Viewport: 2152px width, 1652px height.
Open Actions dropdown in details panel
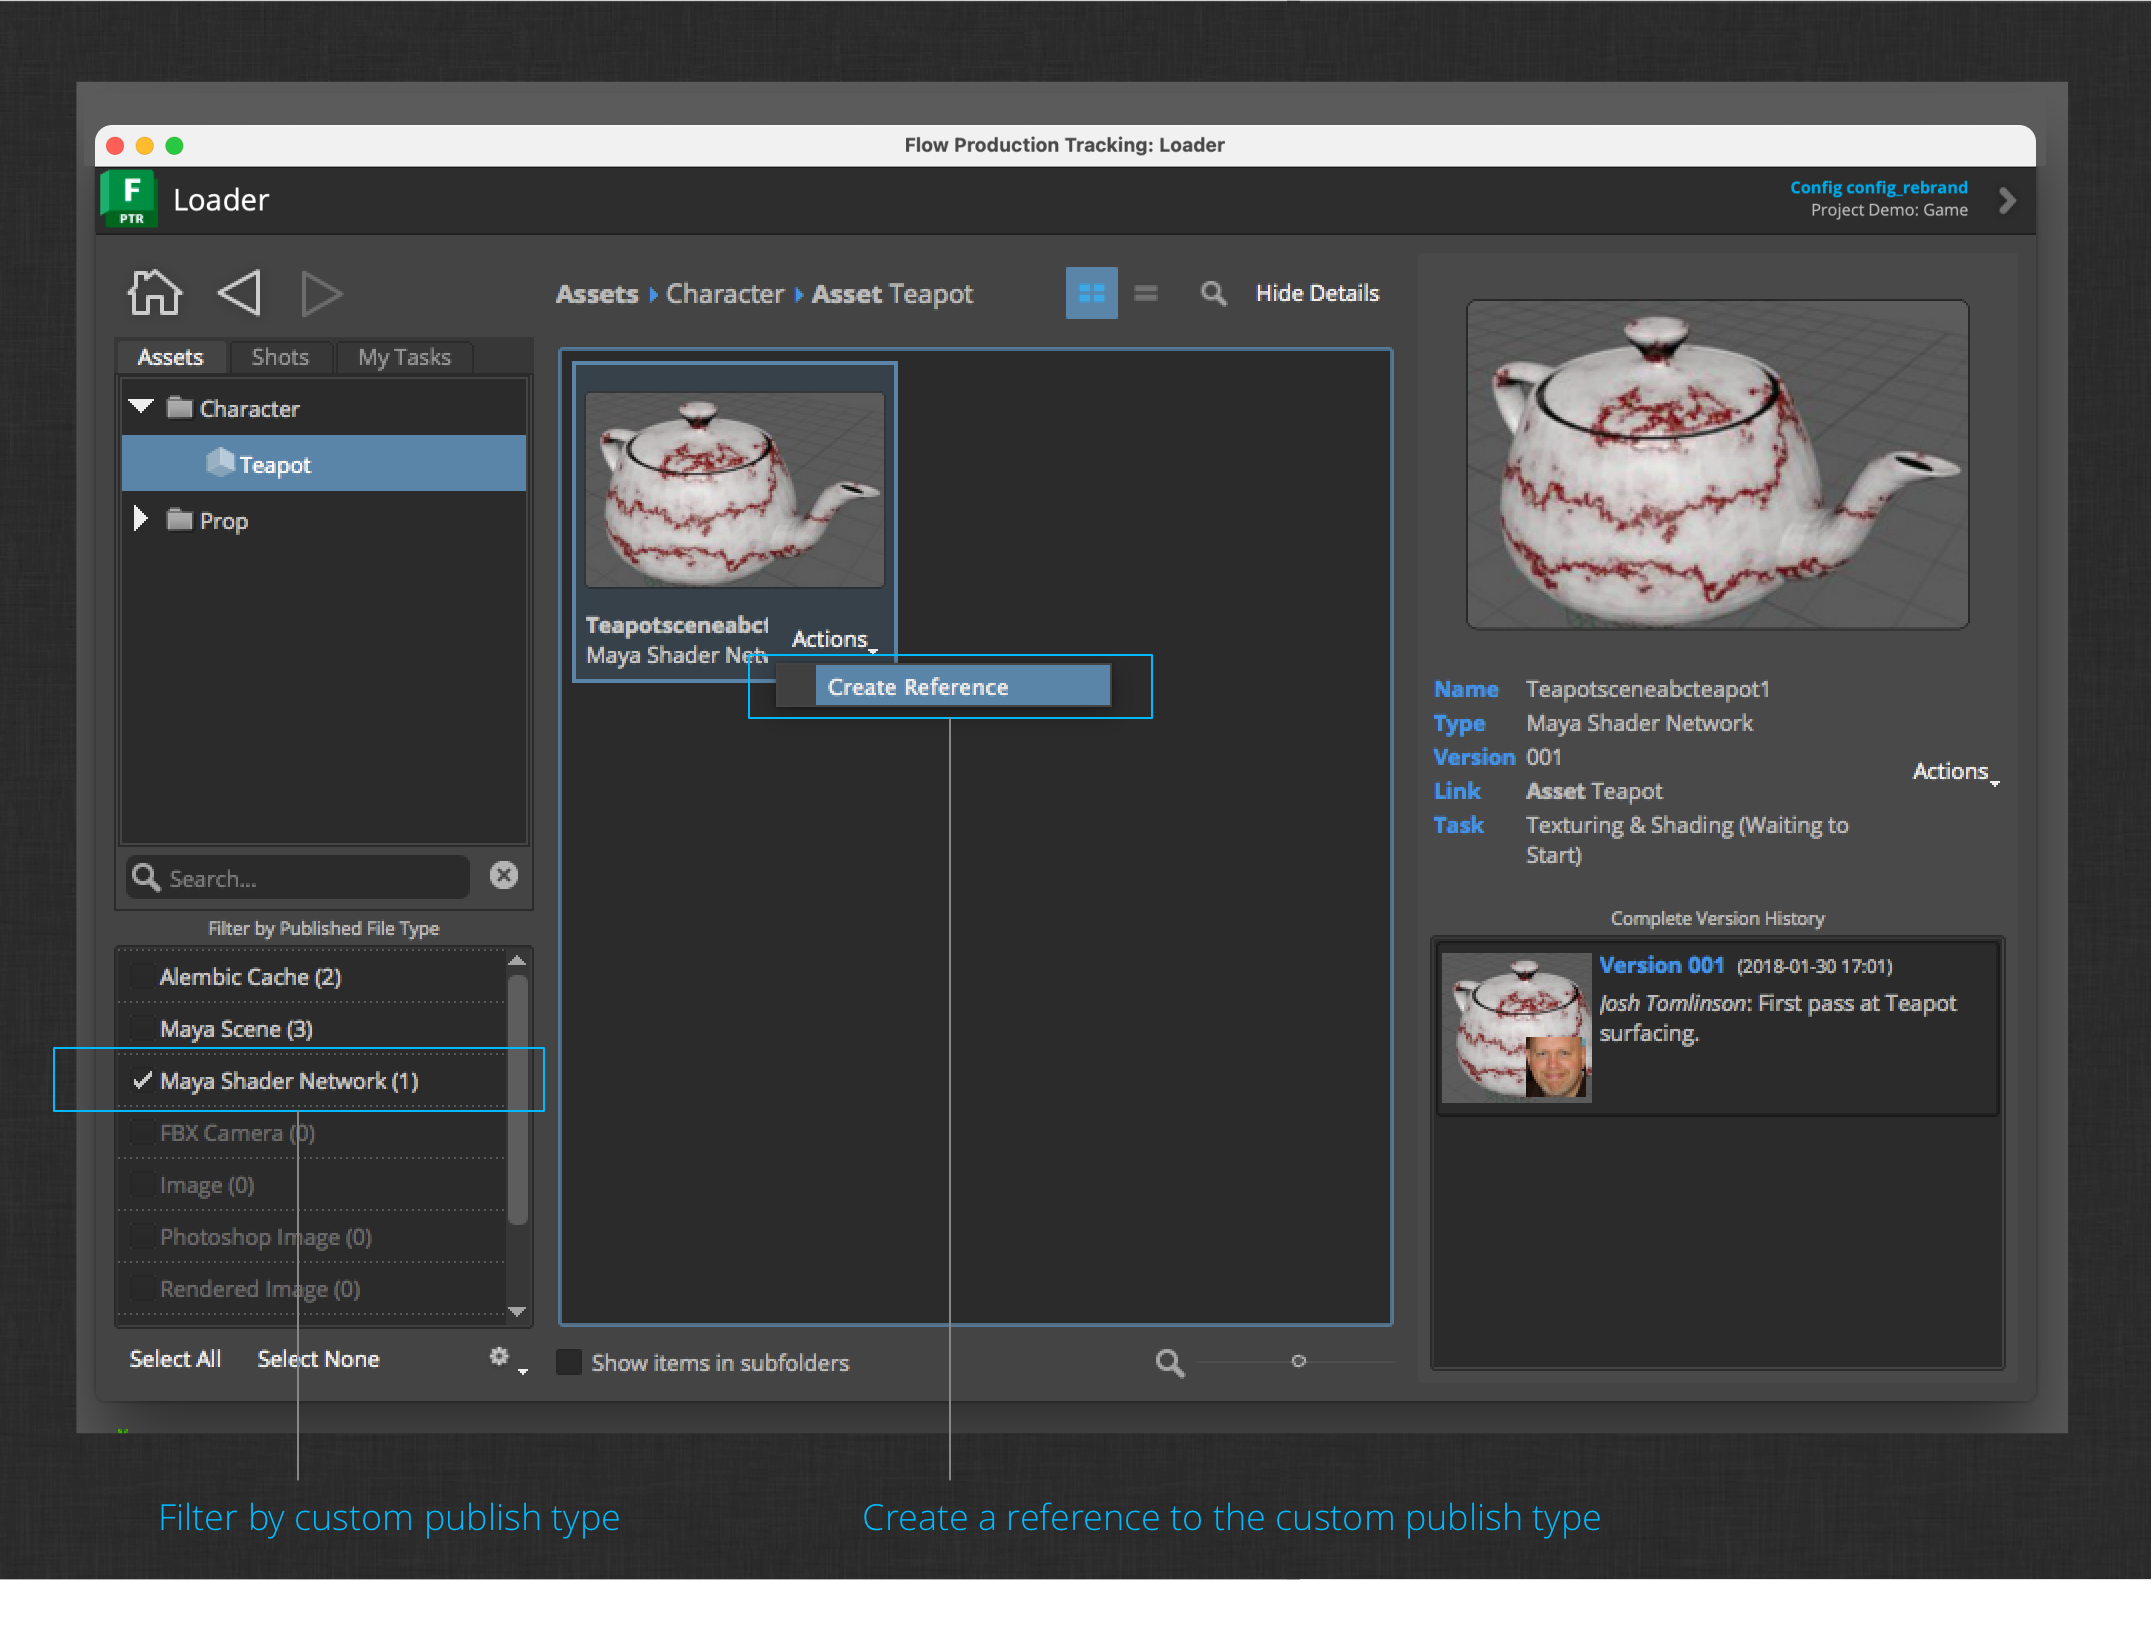point(1953,772)
